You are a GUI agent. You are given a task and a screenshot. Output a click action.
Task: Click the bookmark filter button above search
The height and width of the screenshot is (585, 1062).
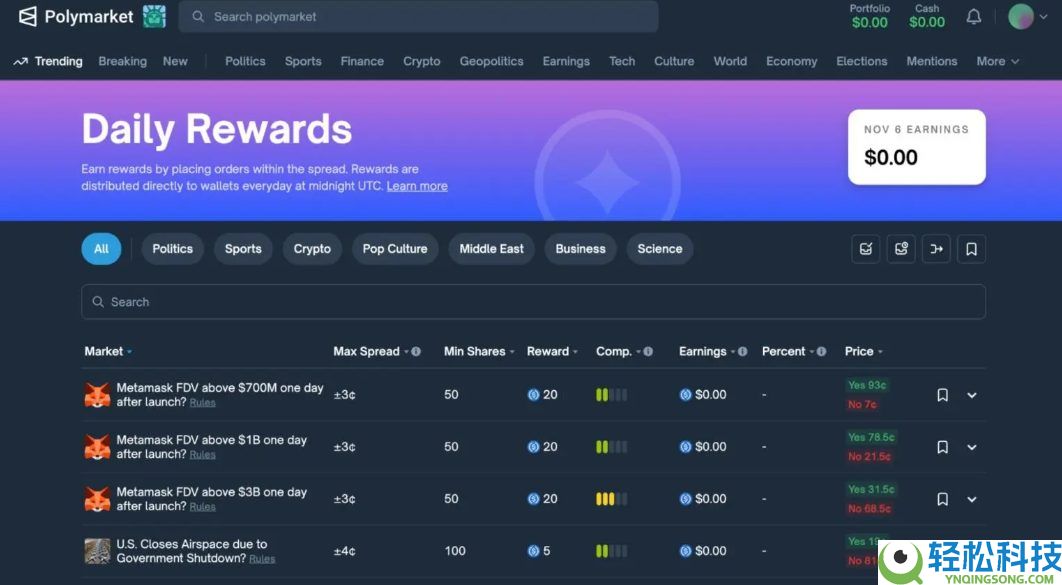pos(970,249)
